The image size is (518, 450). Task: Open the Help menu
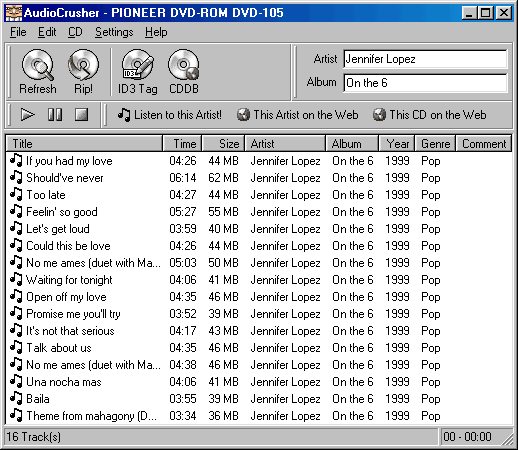click(156, 32)
